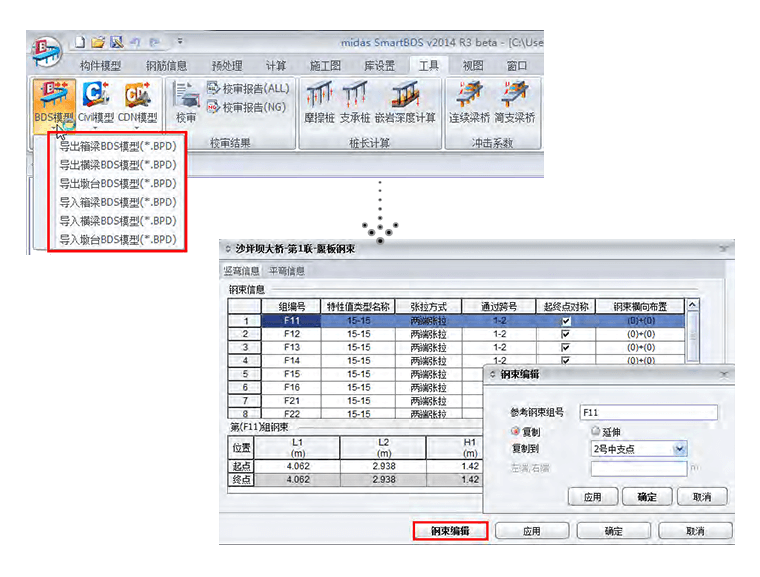Image resolution: width=760 pixels, height=577 pixels.
Task: Toggle 起终点对称 checkbox for row F12
Action: point(565,334)
